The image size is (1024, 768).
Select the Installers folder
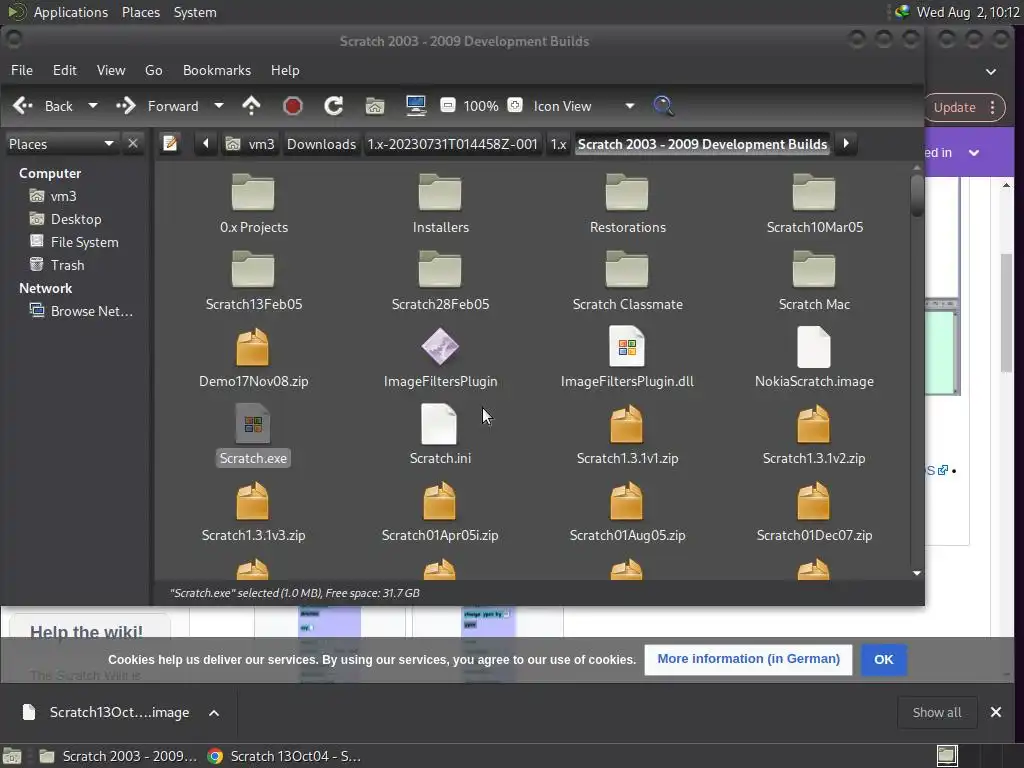pyautogui.click(x=440, y=204)
